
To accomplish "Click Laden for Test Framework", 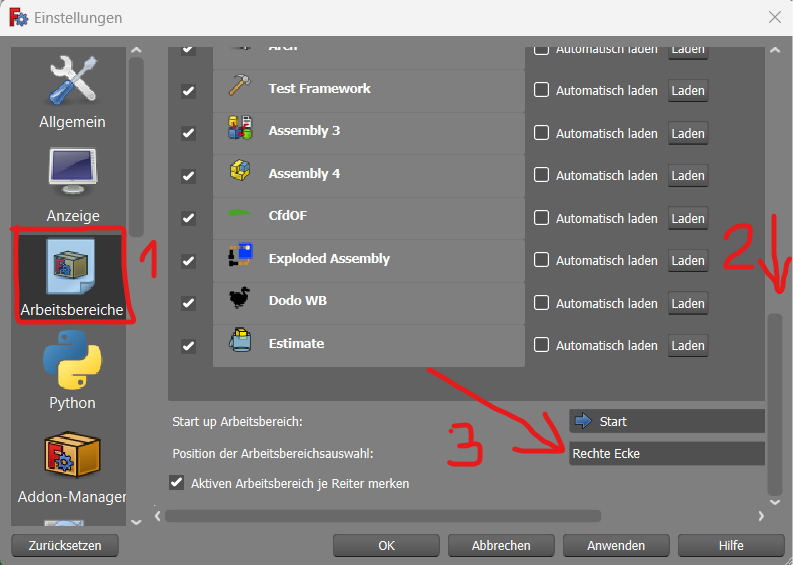I will 688,91.
